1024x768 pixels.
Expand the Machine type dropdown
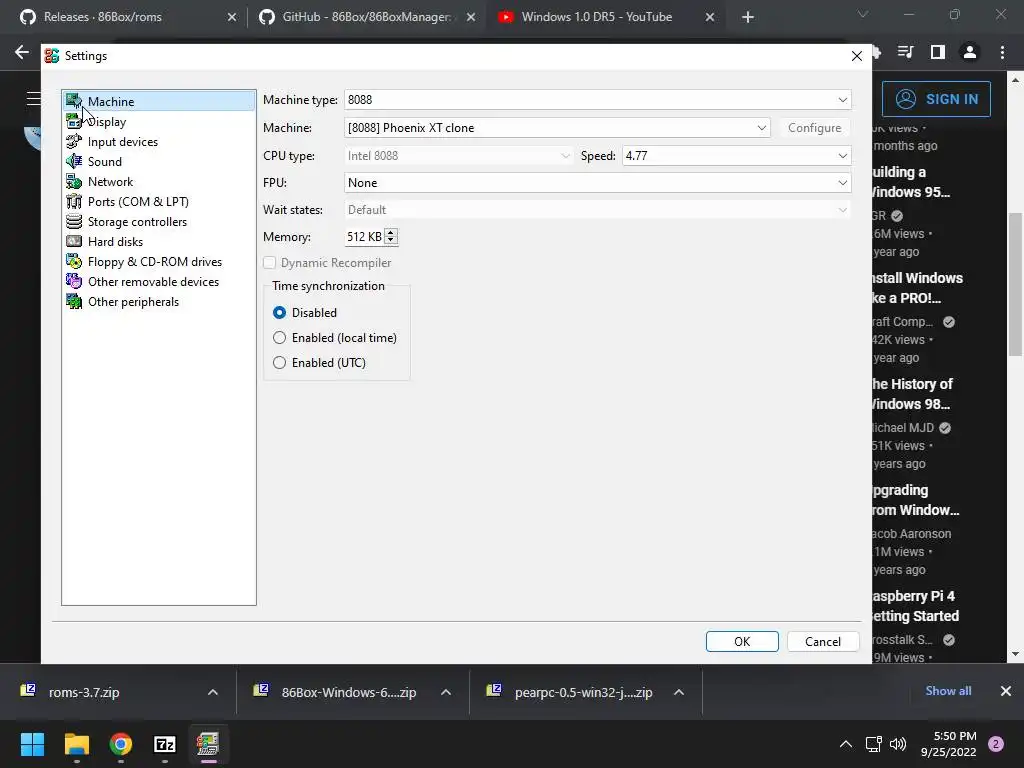[598, 100]
